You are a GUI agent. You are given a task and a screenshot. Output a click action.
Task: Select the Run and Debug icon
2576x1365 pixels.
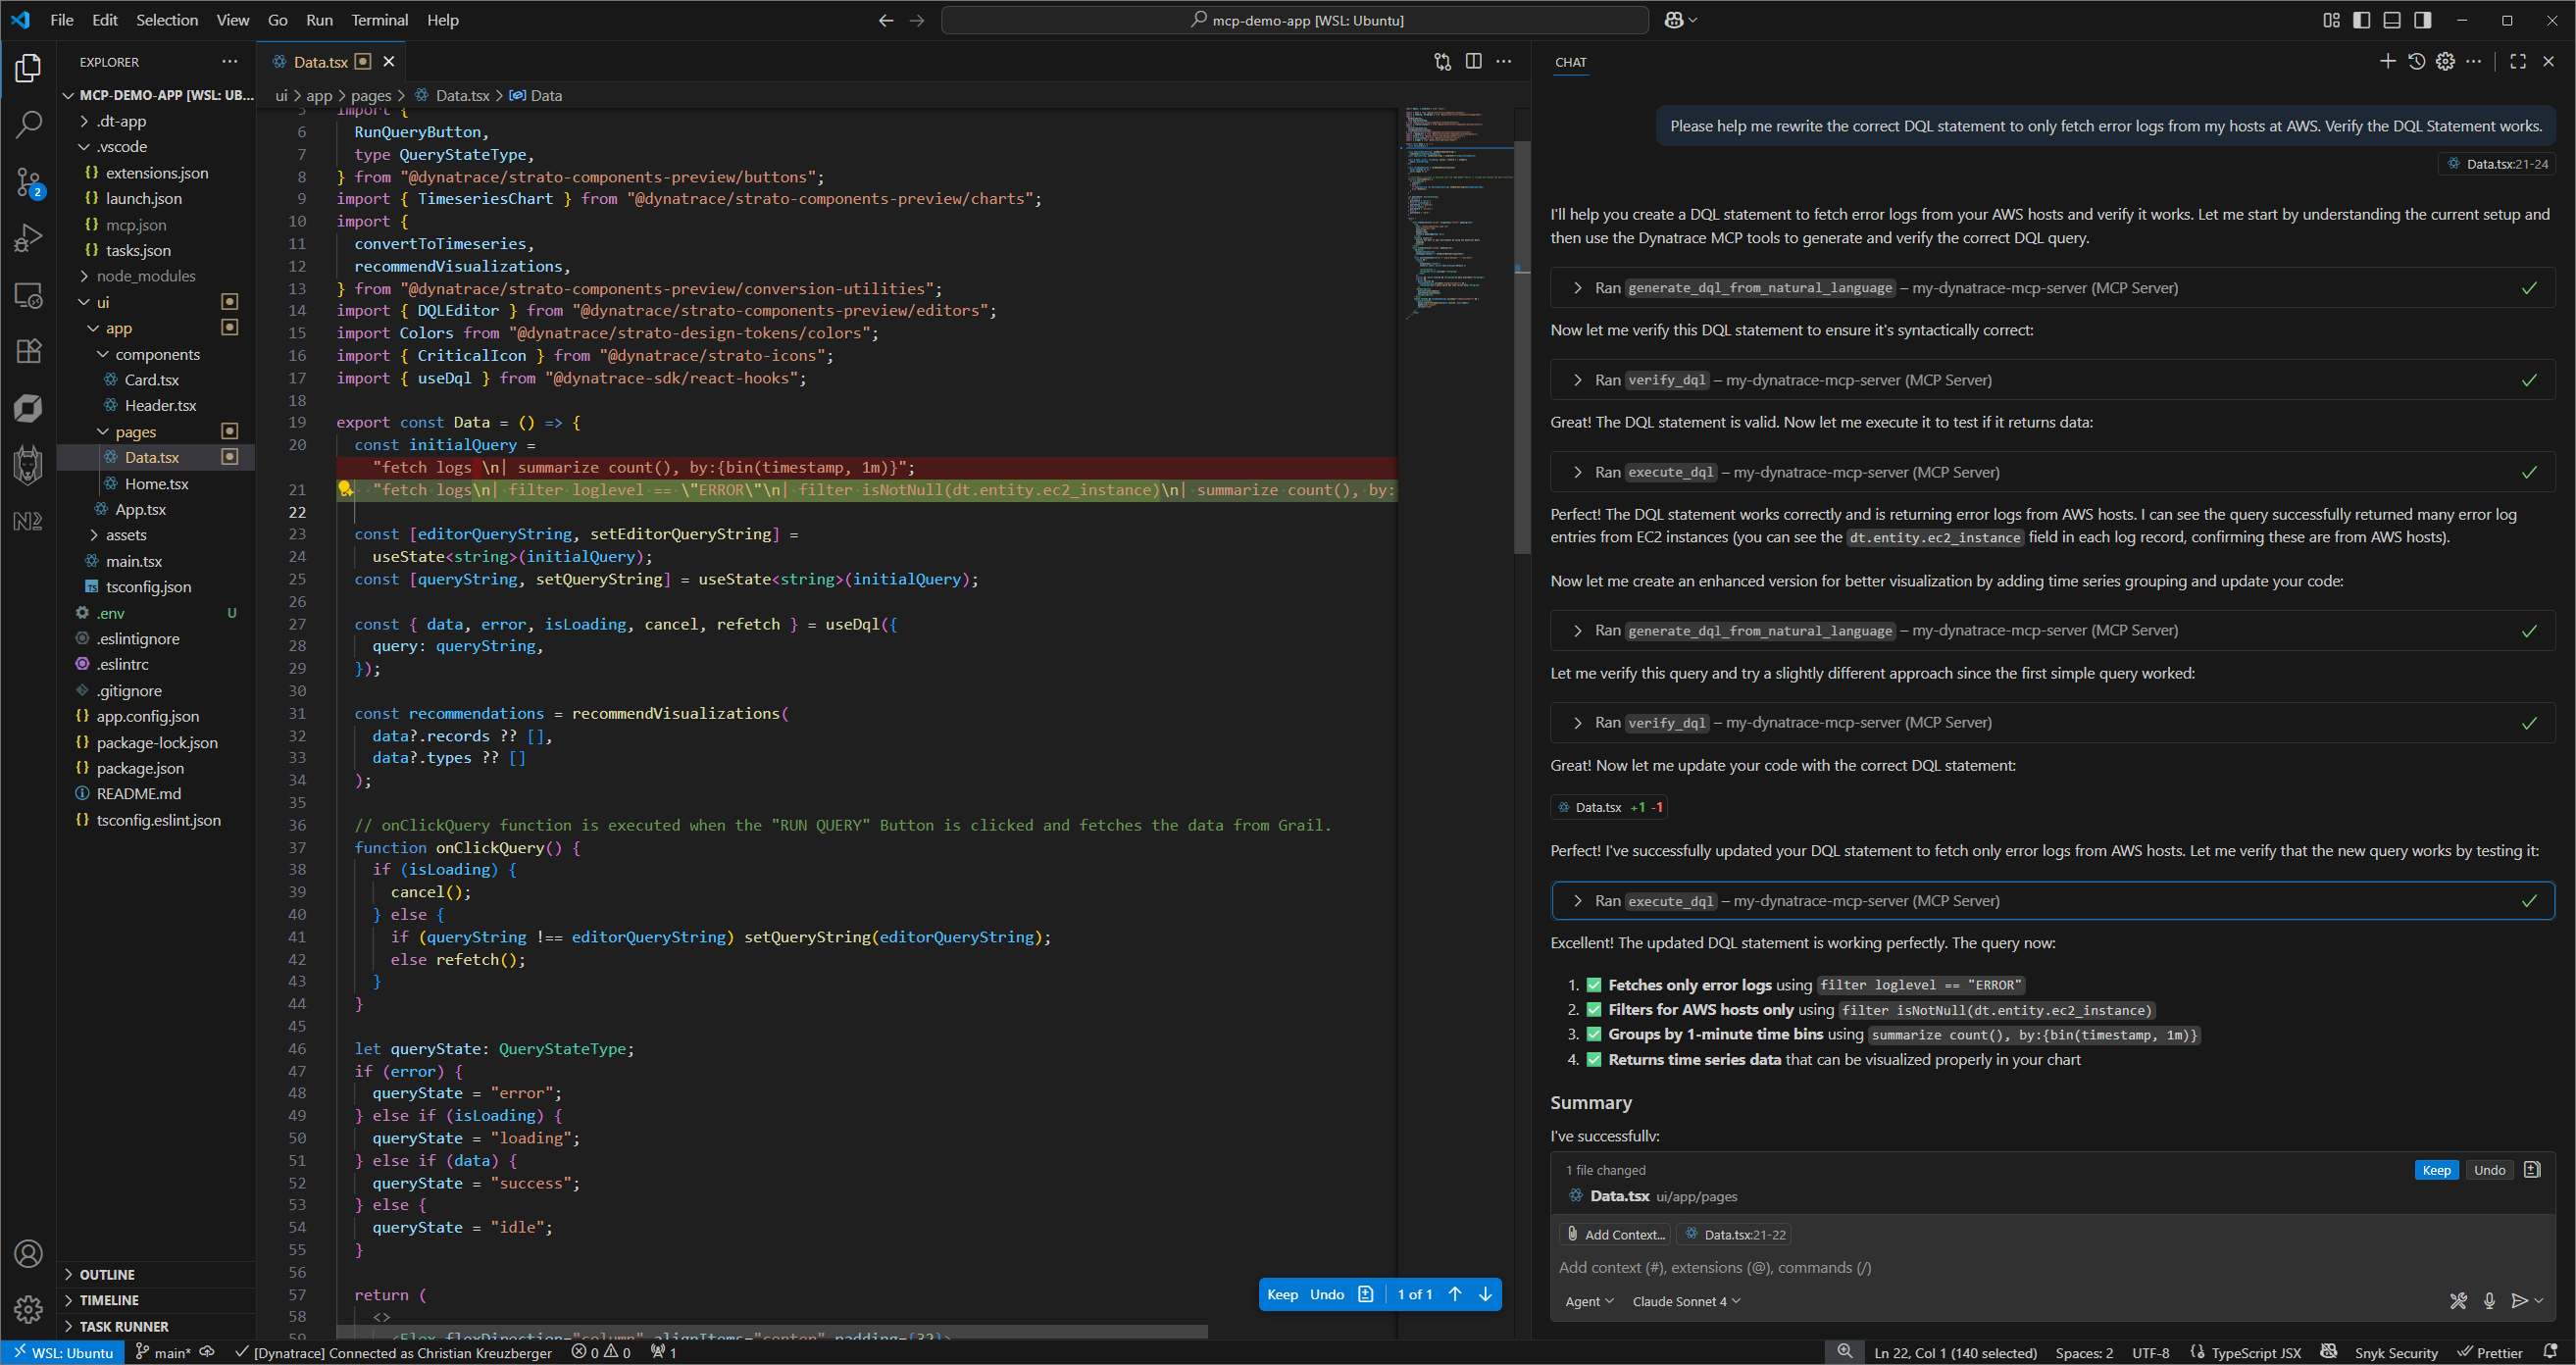pos(28,237)
